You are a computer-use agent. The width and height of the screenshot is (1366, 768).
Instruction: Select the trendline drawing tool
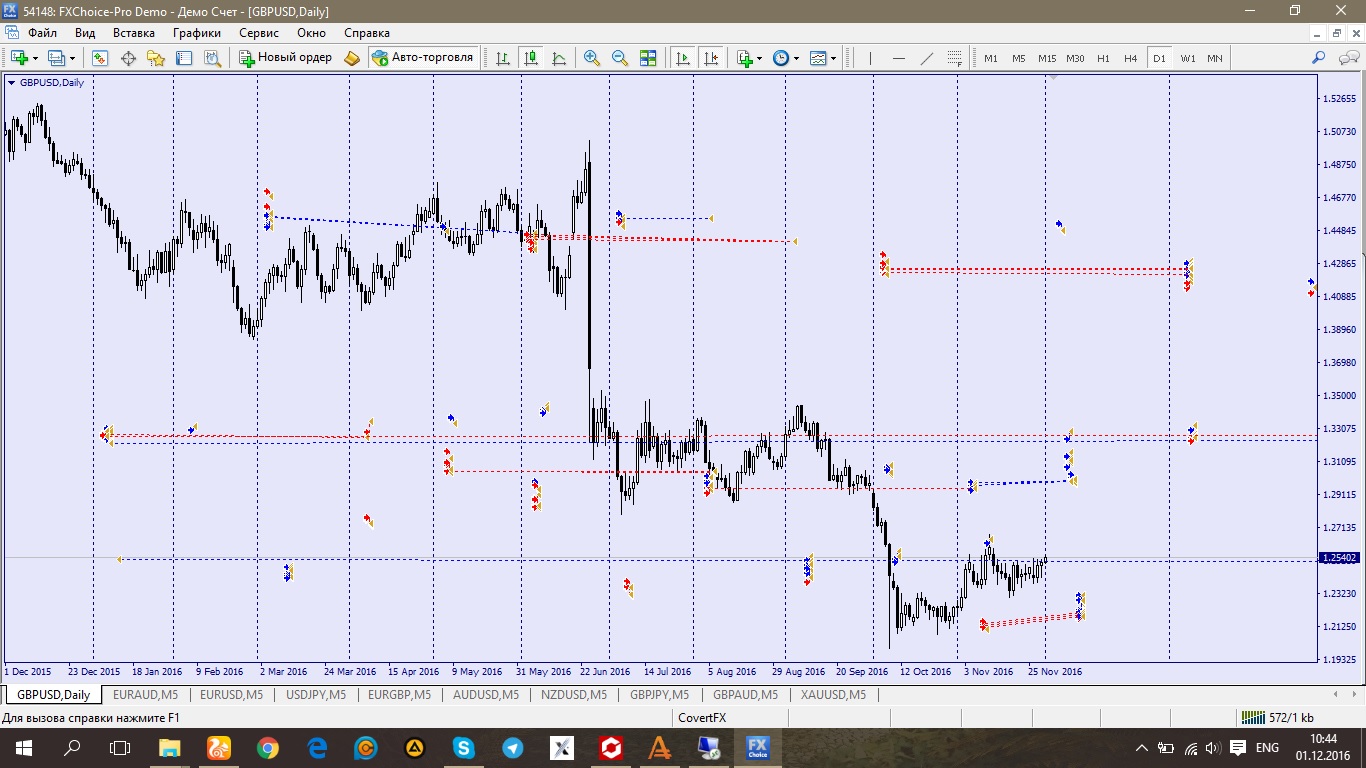pyautogui.click(x=926, y=58)
